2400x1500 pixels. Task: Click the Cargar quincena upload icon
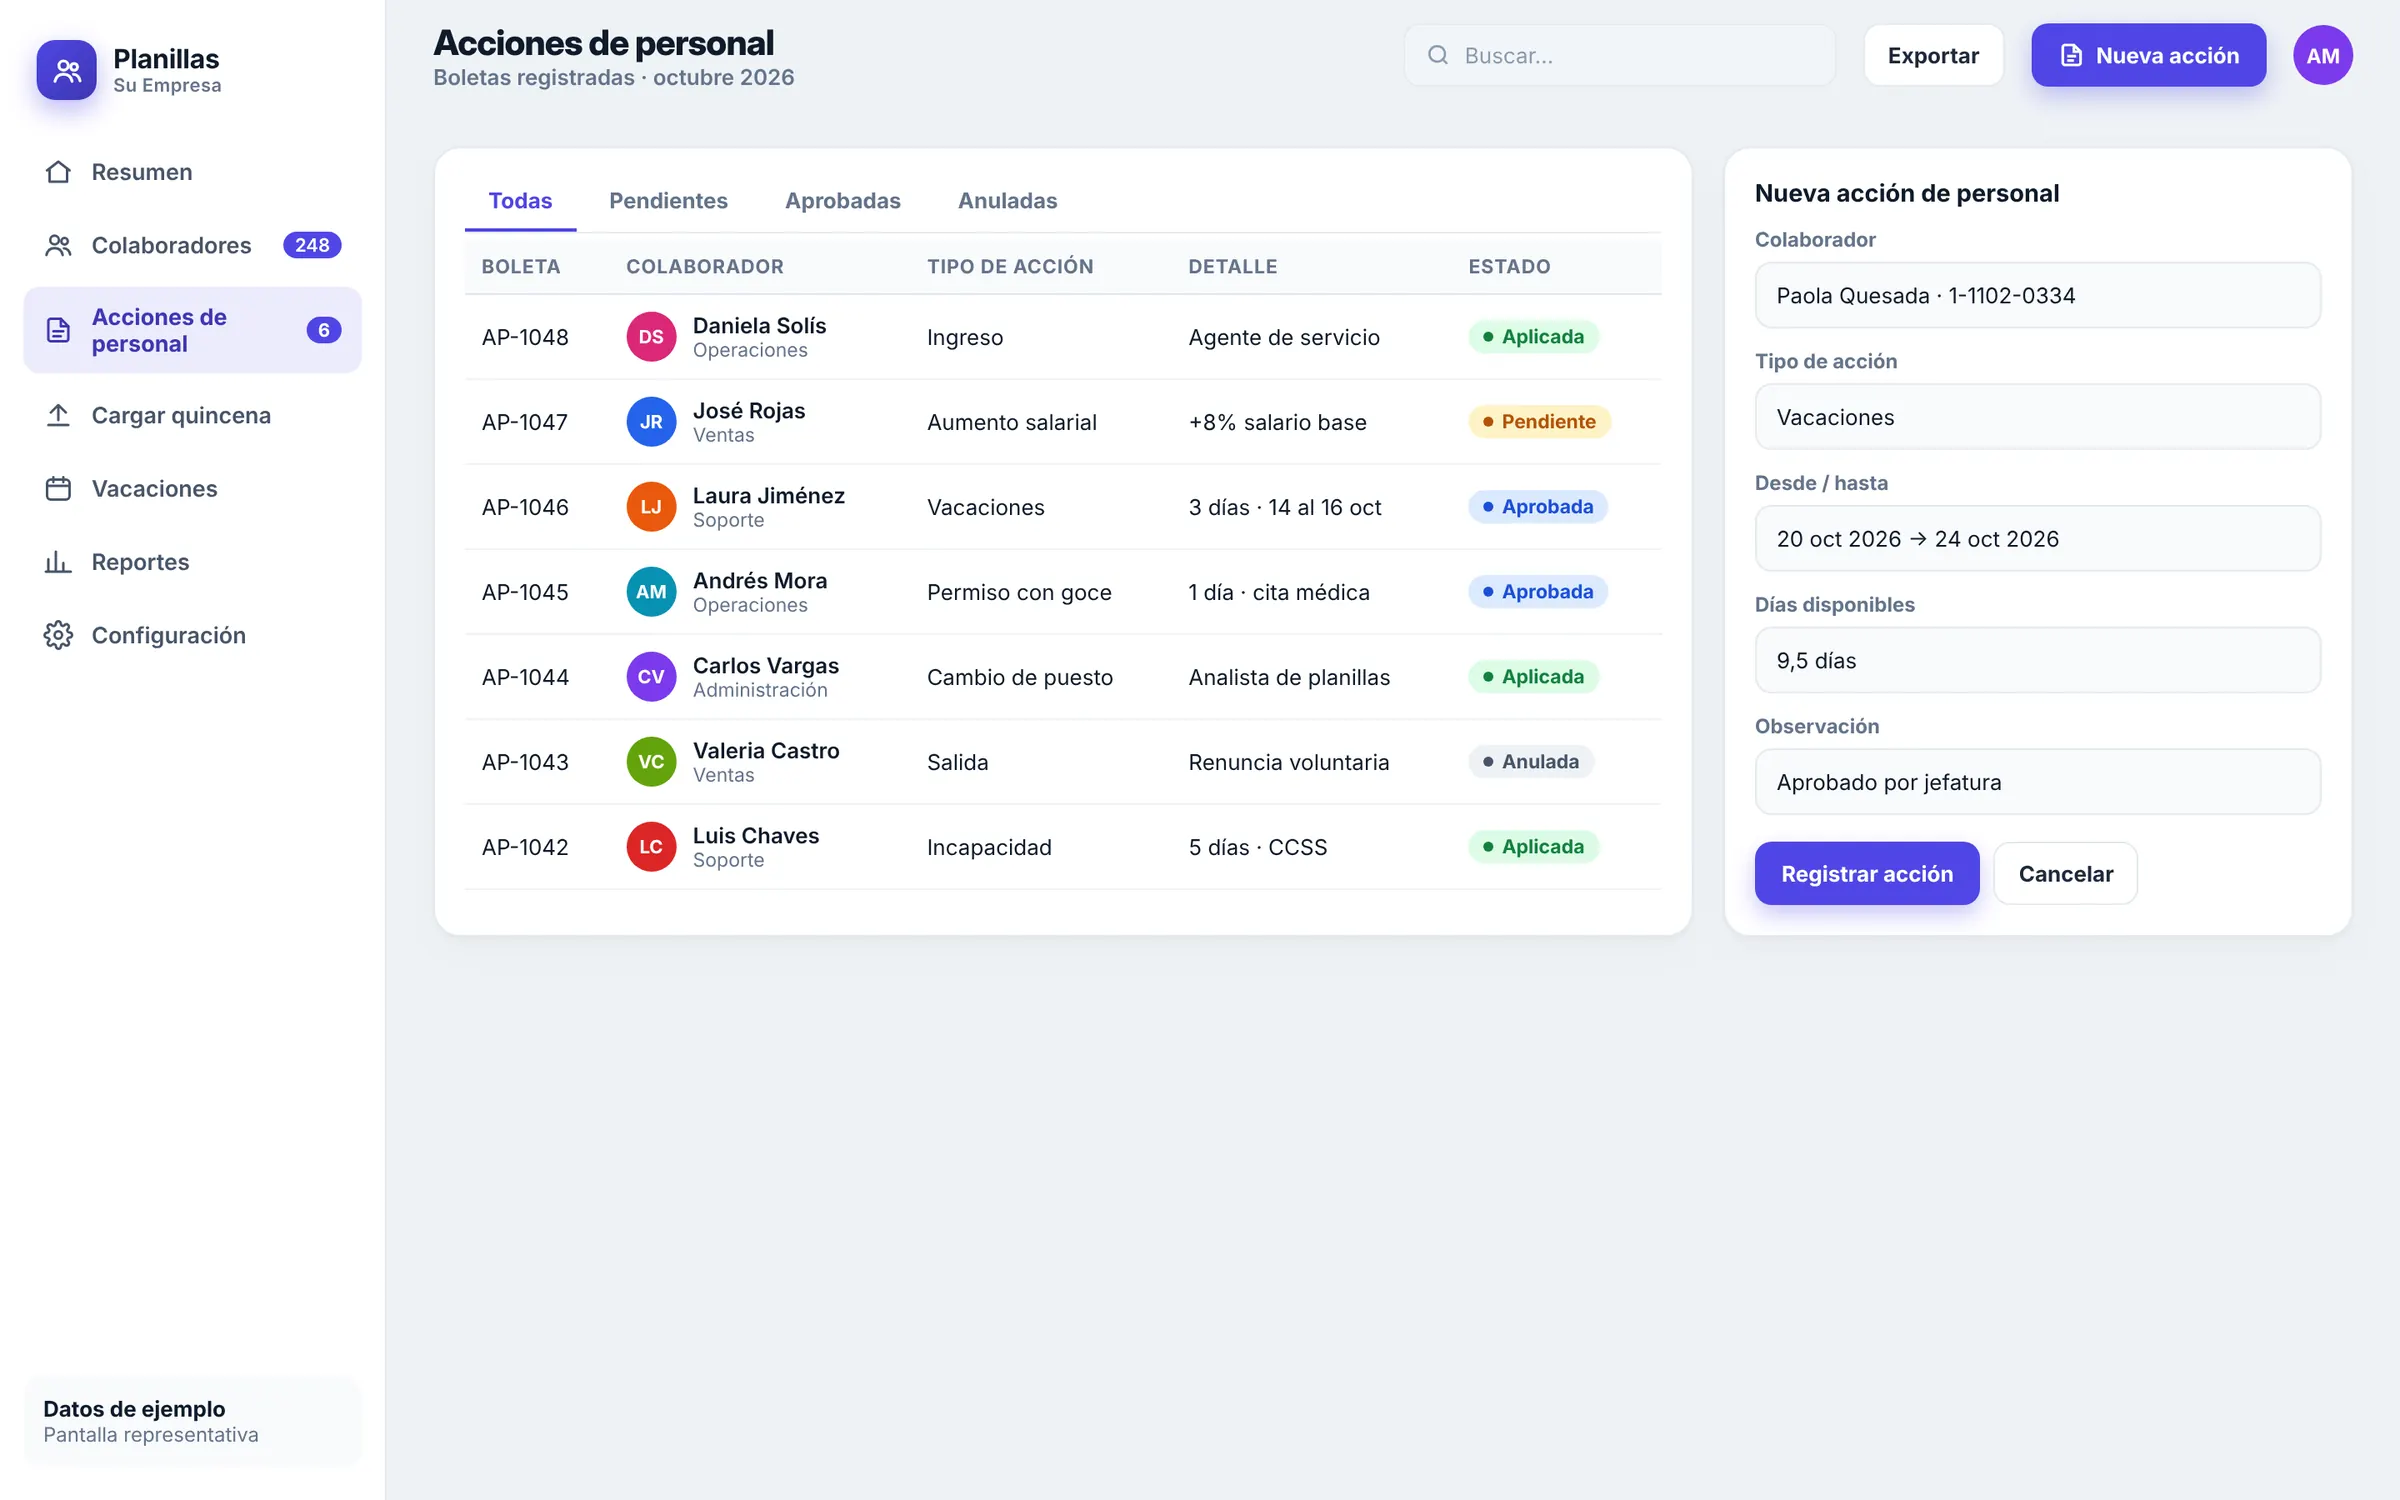[x=58, y=415]
